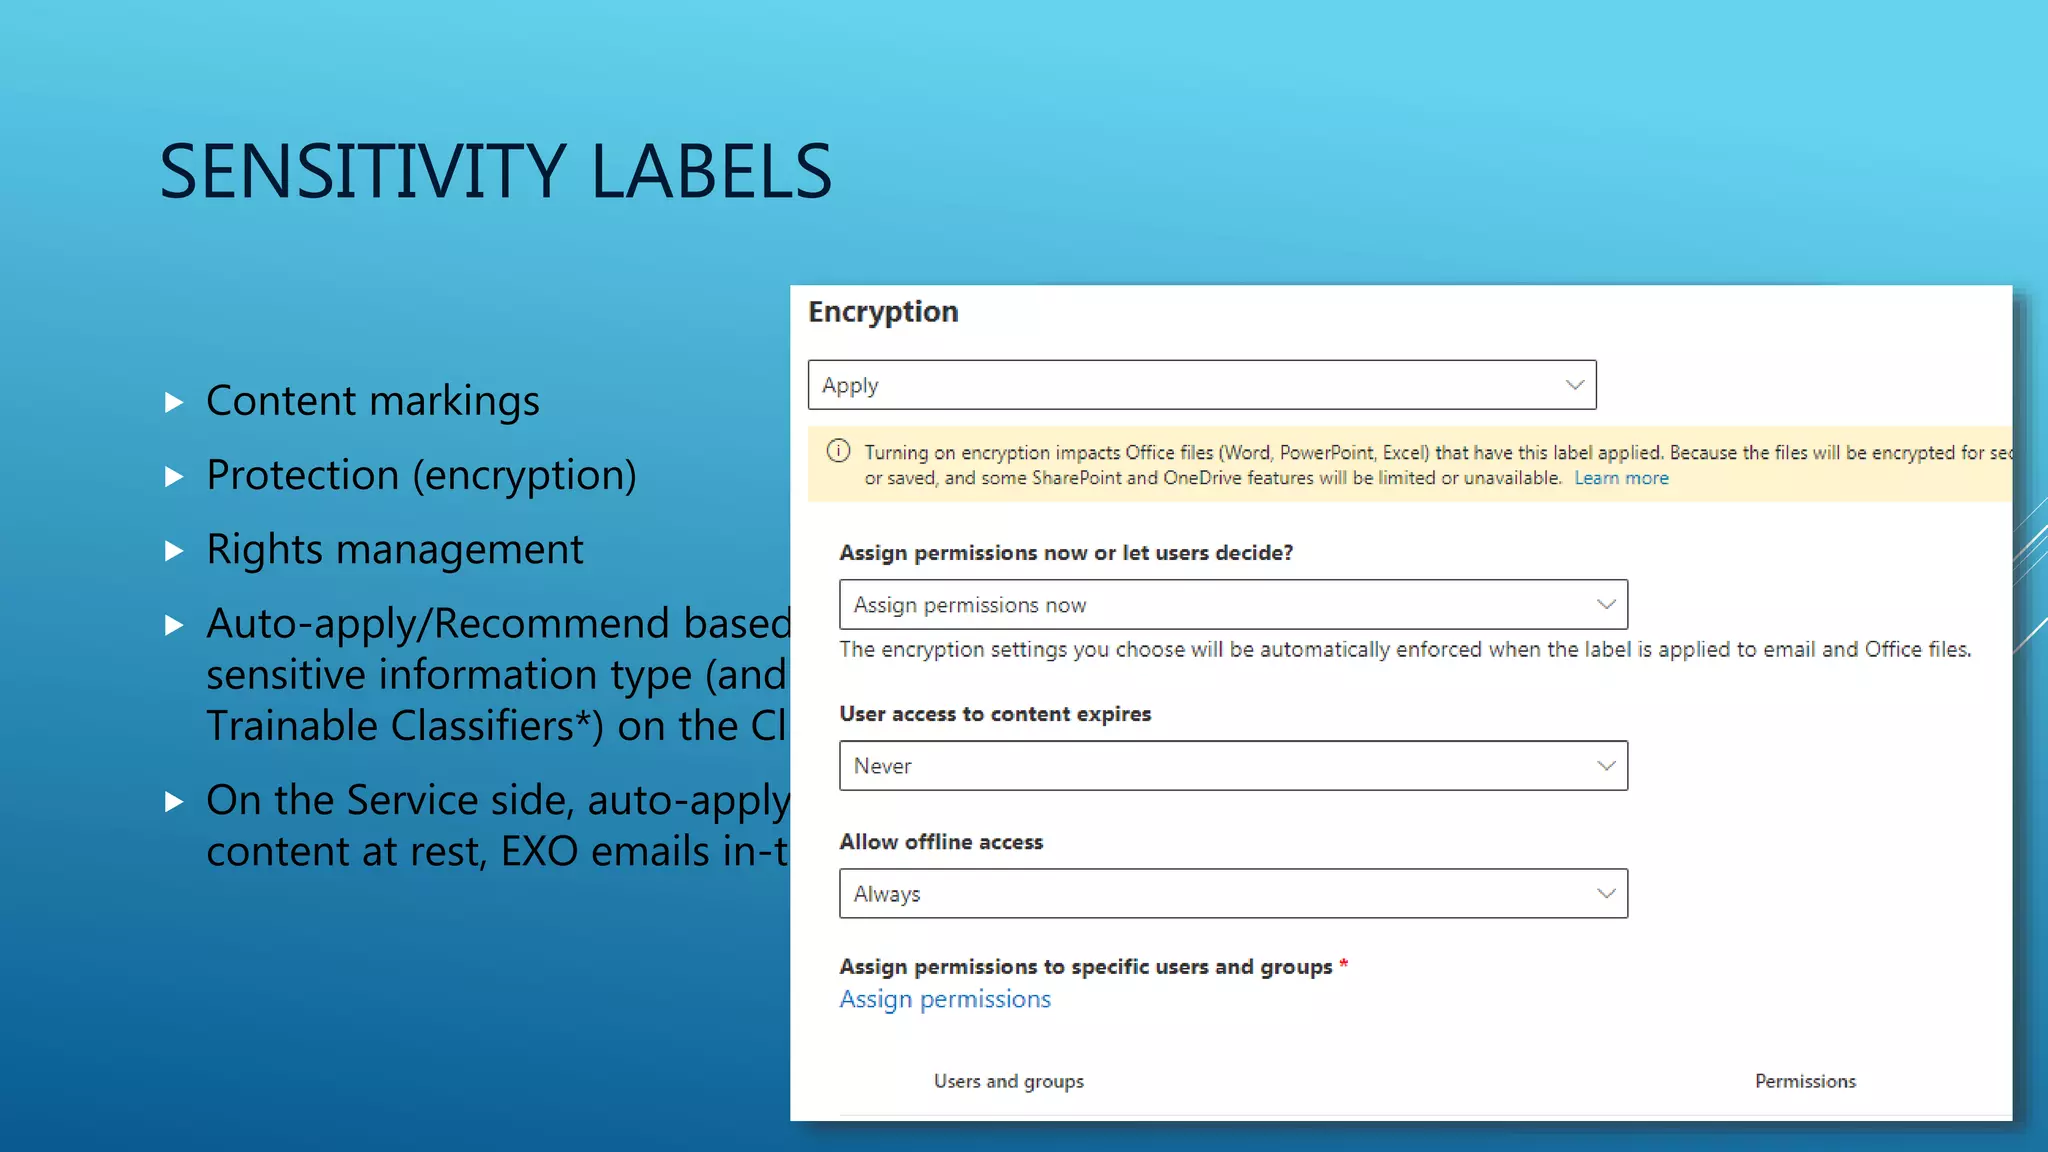Open the Encryption Apply dropdown
This screenshot has width=2048, height=1152.
(x=1202, y=385)
